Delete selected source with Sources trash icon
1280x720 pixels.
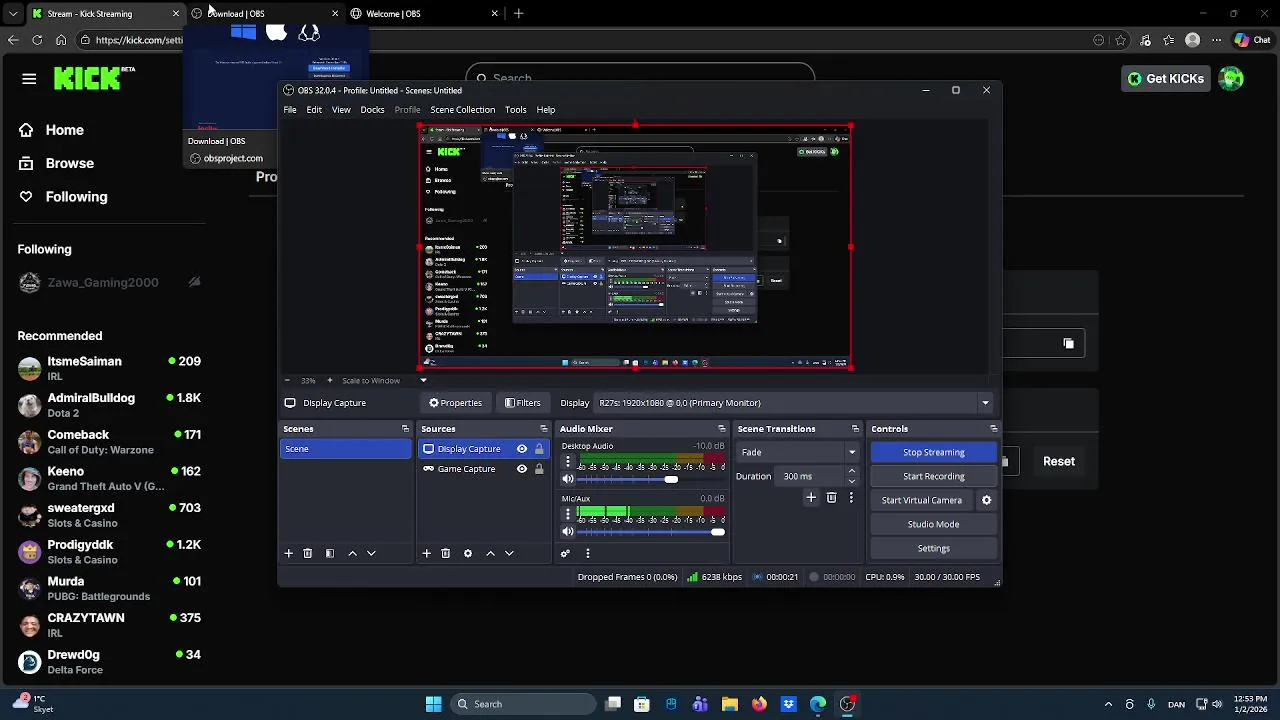446,553
